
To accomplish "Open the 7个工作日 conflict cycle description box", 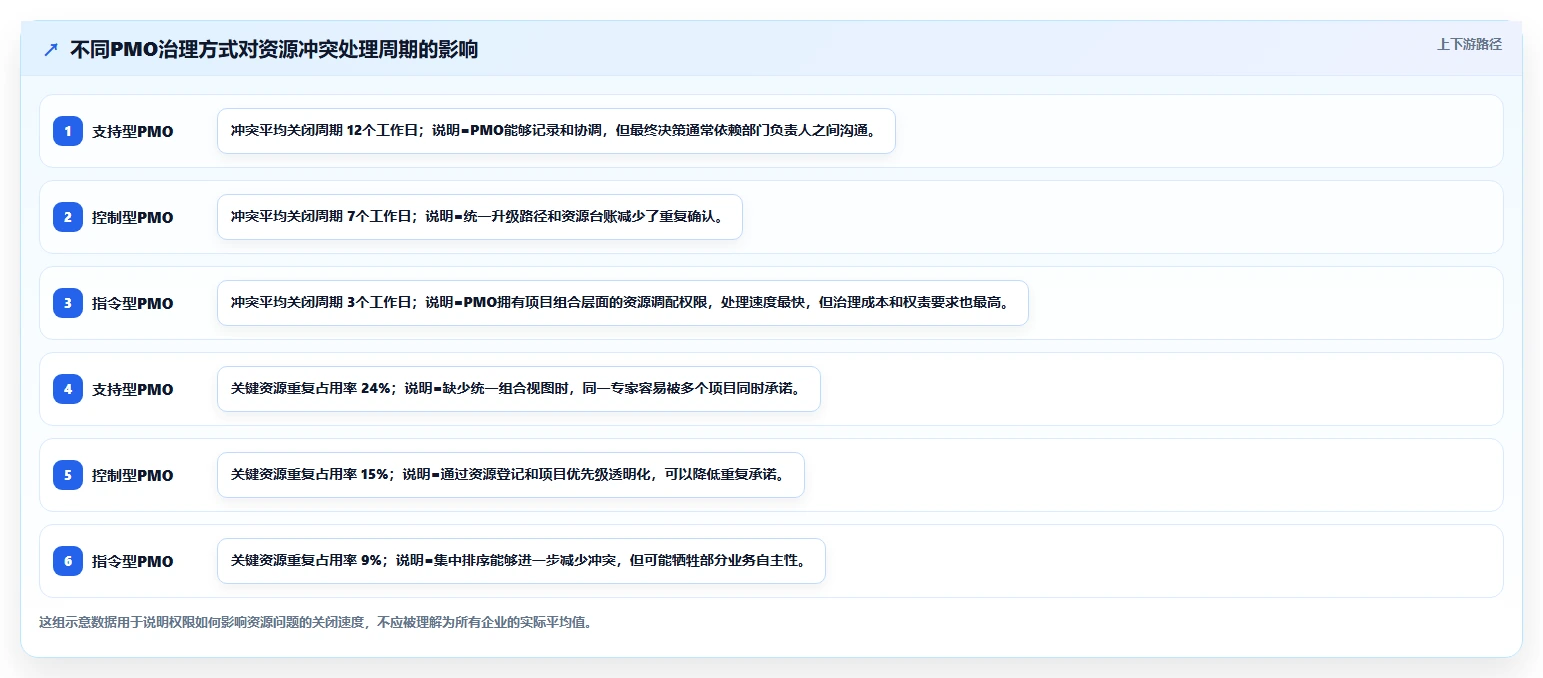I will (480, 217).
